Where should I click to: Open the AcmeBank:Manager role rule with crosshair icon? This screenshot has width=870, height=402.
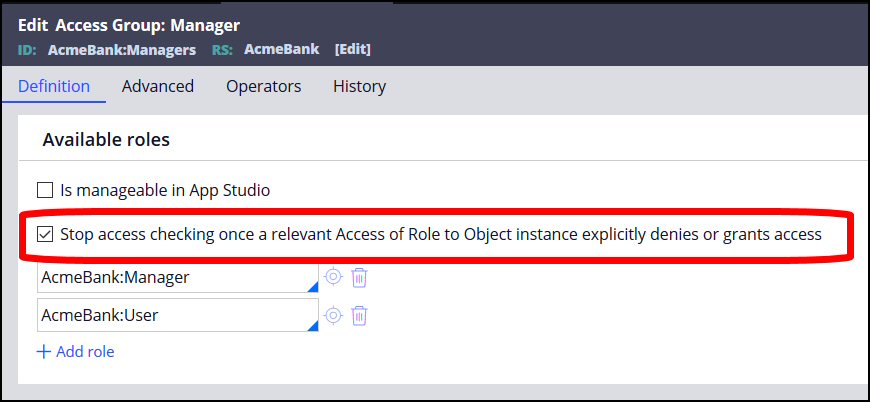click(334, 277)
